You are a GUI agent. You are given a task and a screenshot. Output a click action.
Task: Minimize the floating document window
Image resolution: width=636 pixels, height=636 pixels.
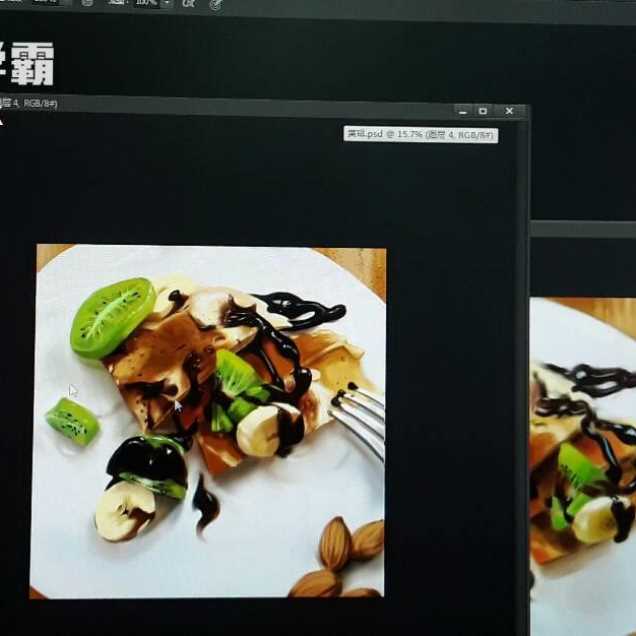tap(463, 112)
